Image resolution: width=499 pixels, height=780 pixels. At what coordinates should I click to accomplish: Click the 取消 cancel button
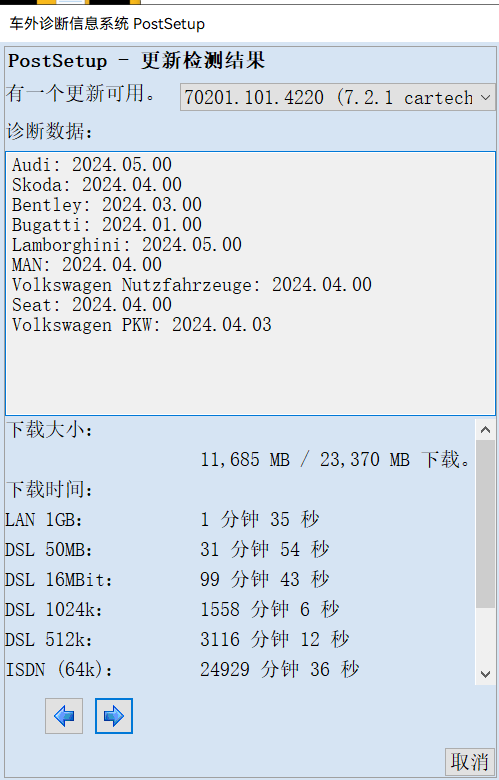tap(469, 762)
